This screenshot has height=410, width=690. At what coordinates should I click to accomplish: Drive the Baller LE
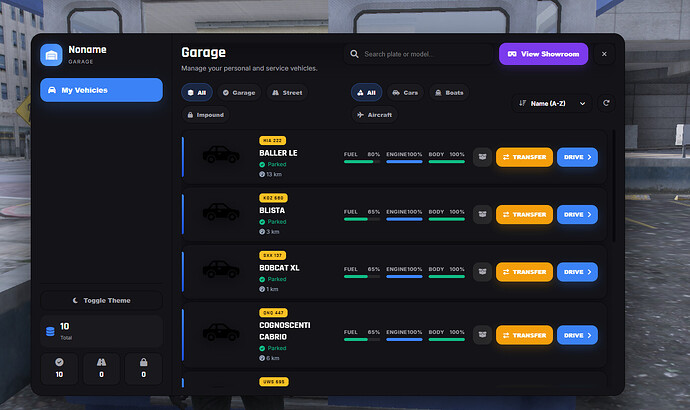coord(577,157)
